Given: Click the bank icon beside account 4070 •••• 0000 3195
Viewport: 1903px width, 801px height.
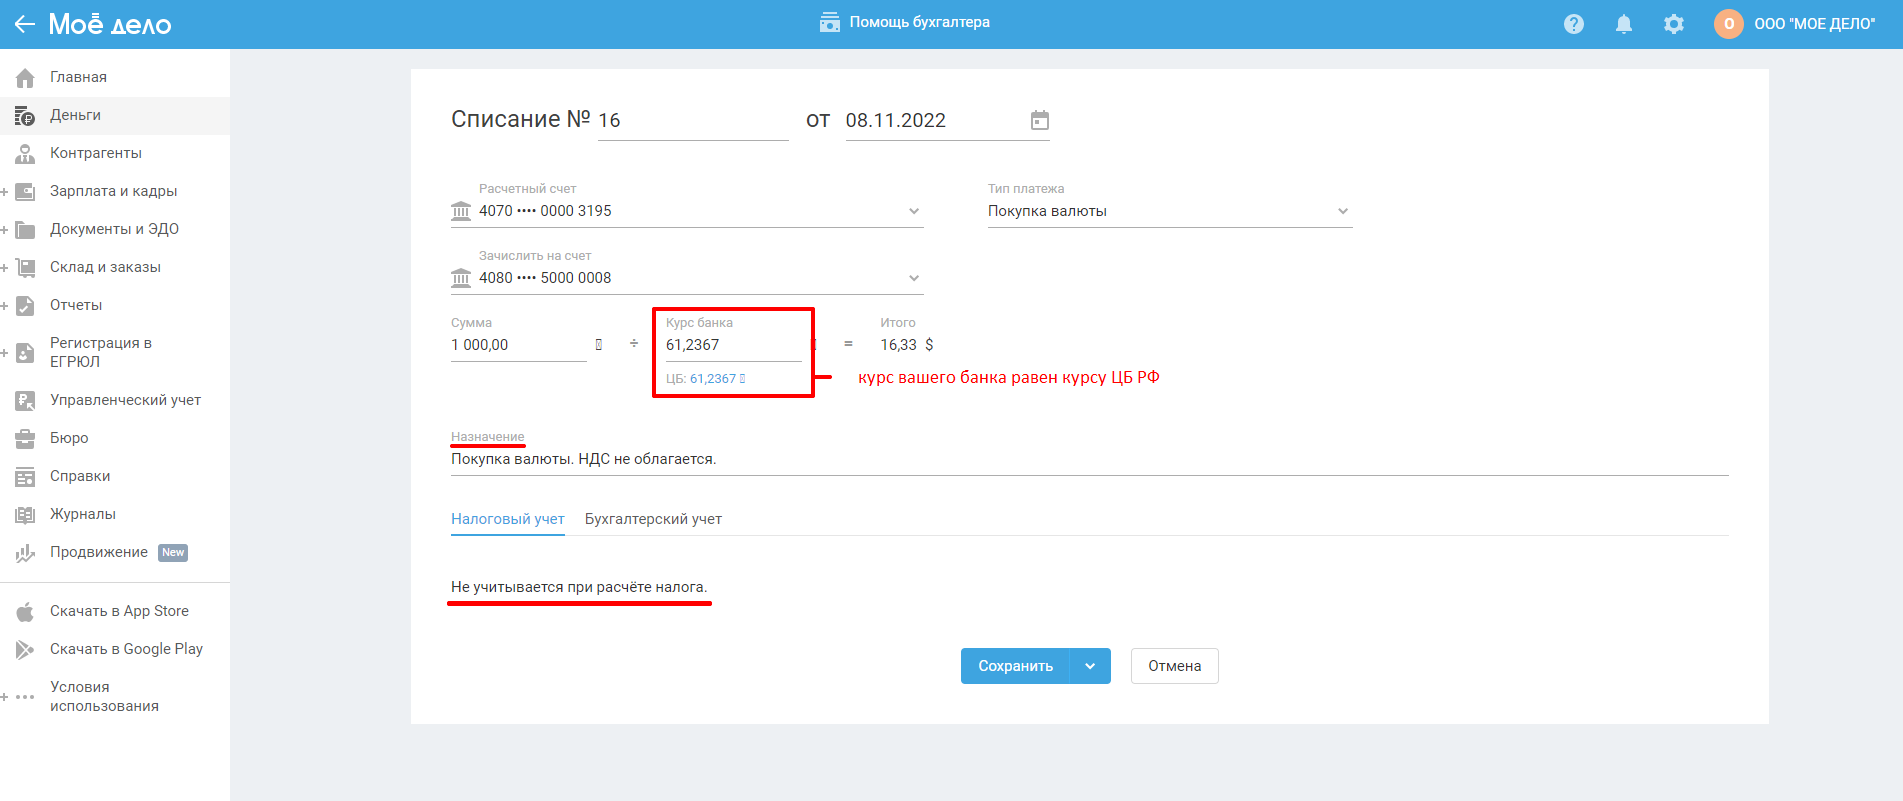Looking at the screenshot, I should click(461, 211).
